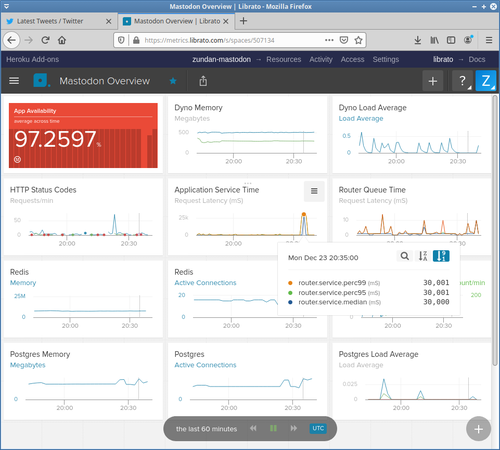Screen dimensions: 500x450
Task: Click the Mastodon Overview space title
Action: pyautogui.click(x=105, y=81)
